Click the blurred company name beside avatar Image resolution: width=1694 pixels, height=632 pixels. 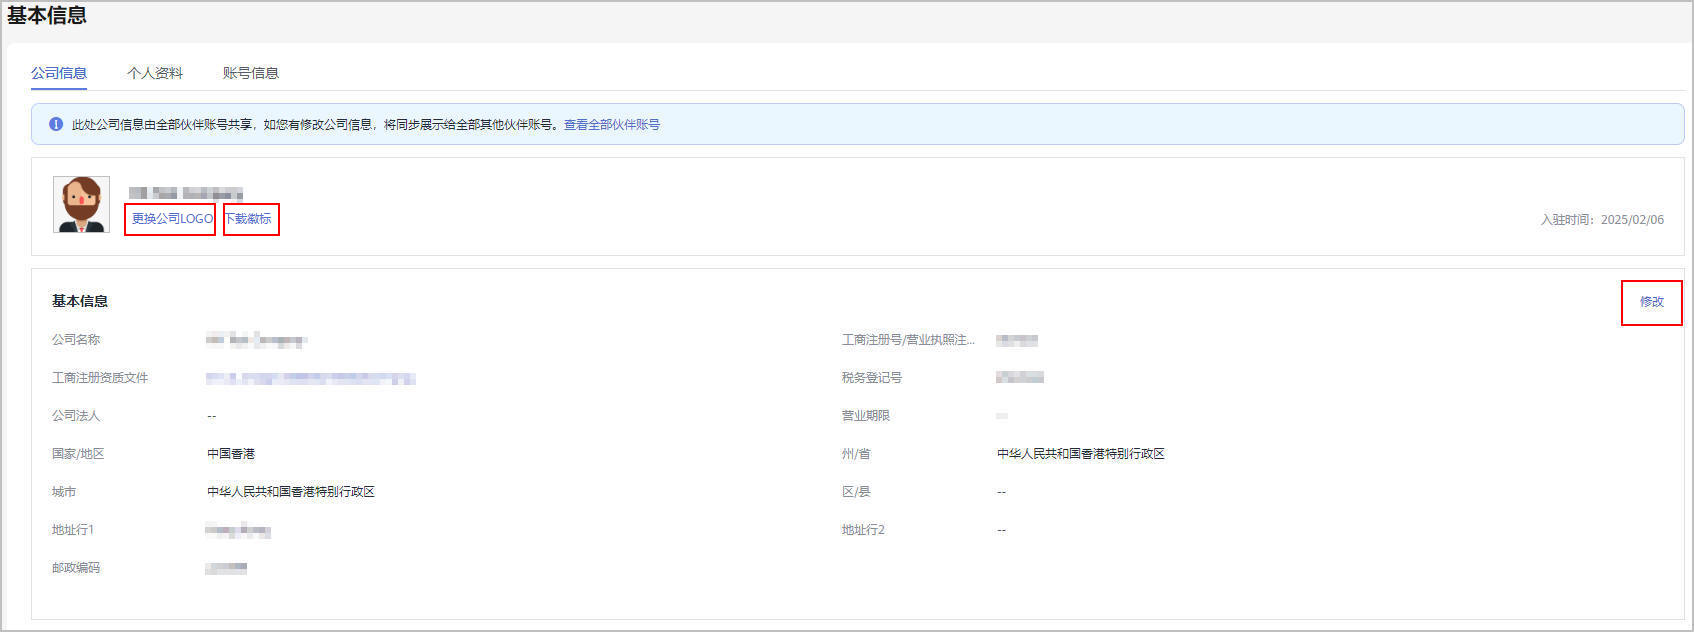pyautogui.click(x=186, y=193)
